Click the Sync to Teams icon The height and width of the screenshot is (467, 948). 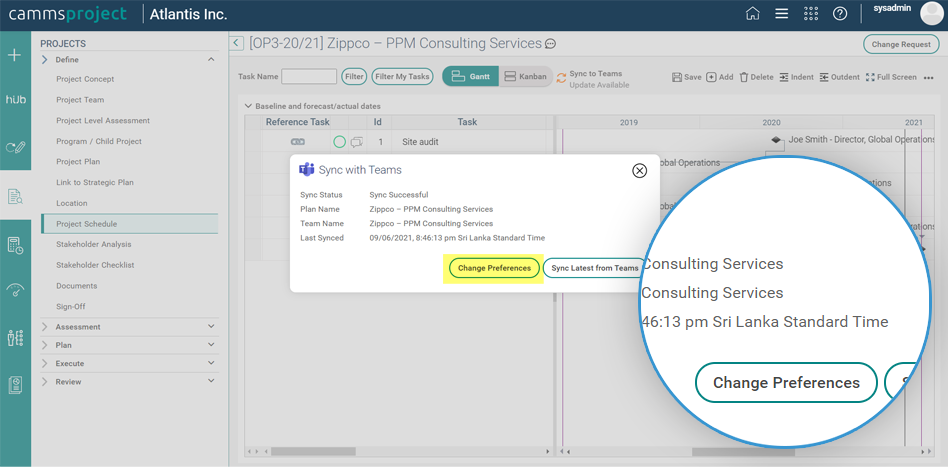(562, 77)
